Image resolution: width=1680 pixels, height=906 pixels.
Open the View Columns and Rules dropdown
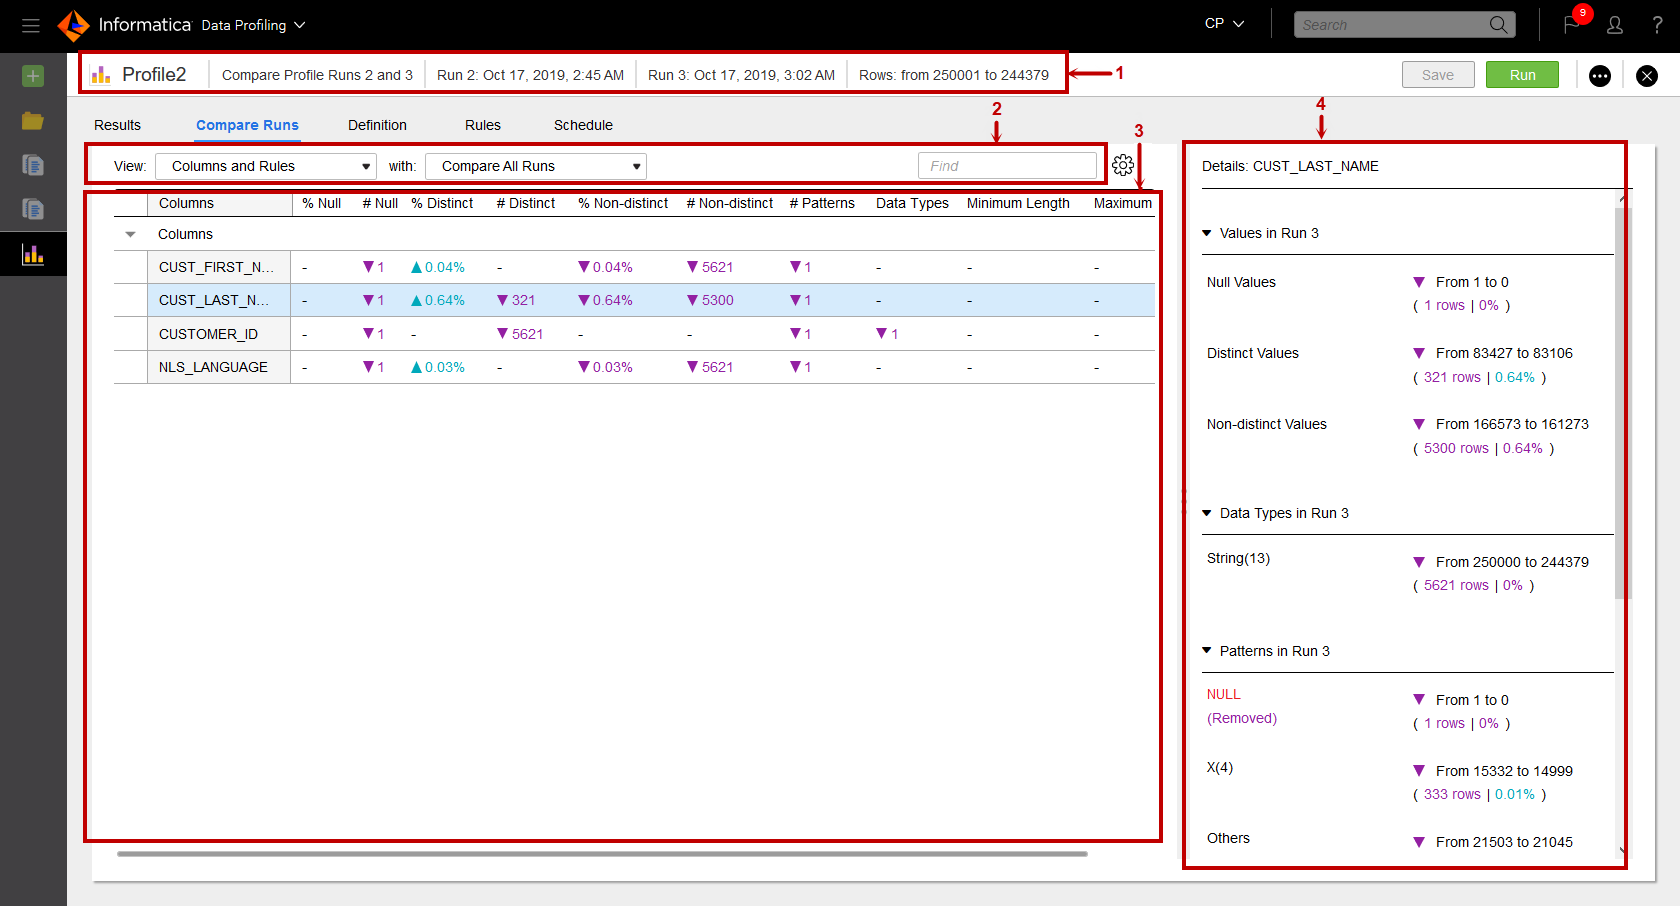266,166
